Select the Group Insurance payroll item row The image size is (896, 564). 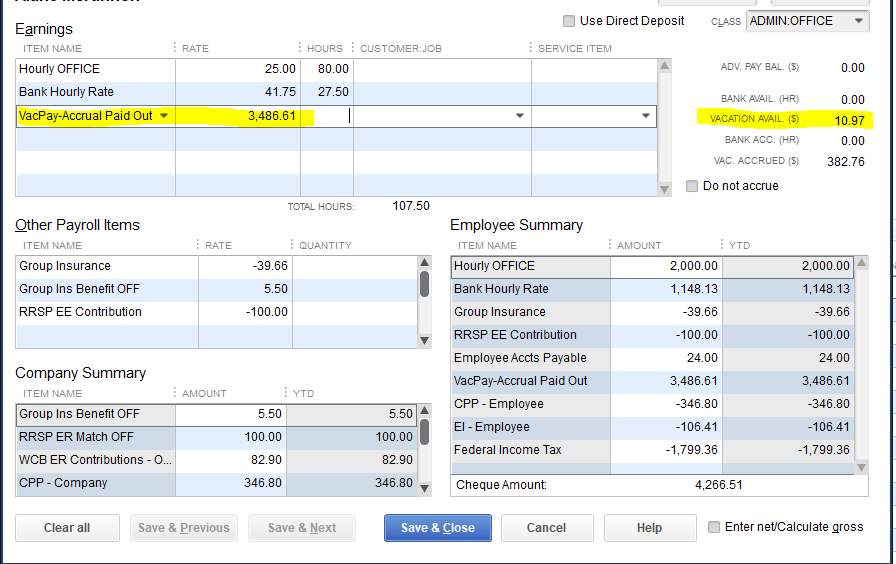pyautogui.click(x=107, y=266)
